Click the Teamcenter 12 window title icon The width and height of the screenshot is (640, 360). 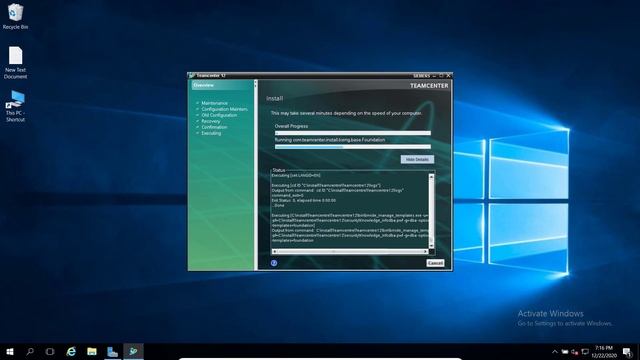(x=191, y=76)
